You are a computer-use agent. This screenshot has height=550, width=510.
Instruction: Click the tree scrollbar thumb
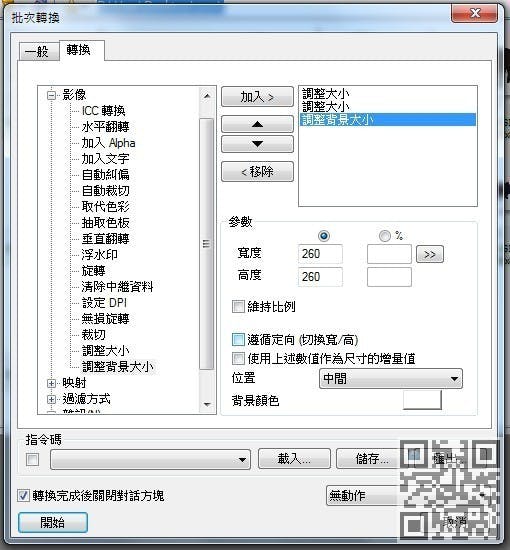click(207, 244)
